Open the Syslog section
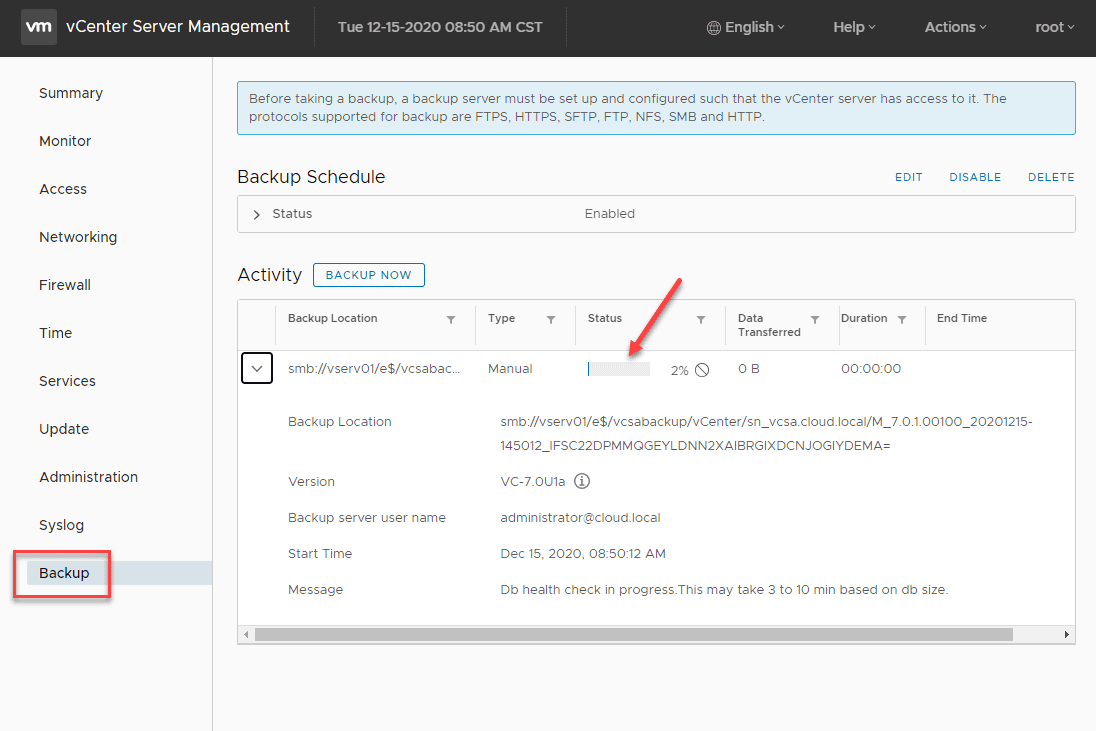The width and height of the screenshot is (1096, 731). click(x=62, y=526)
